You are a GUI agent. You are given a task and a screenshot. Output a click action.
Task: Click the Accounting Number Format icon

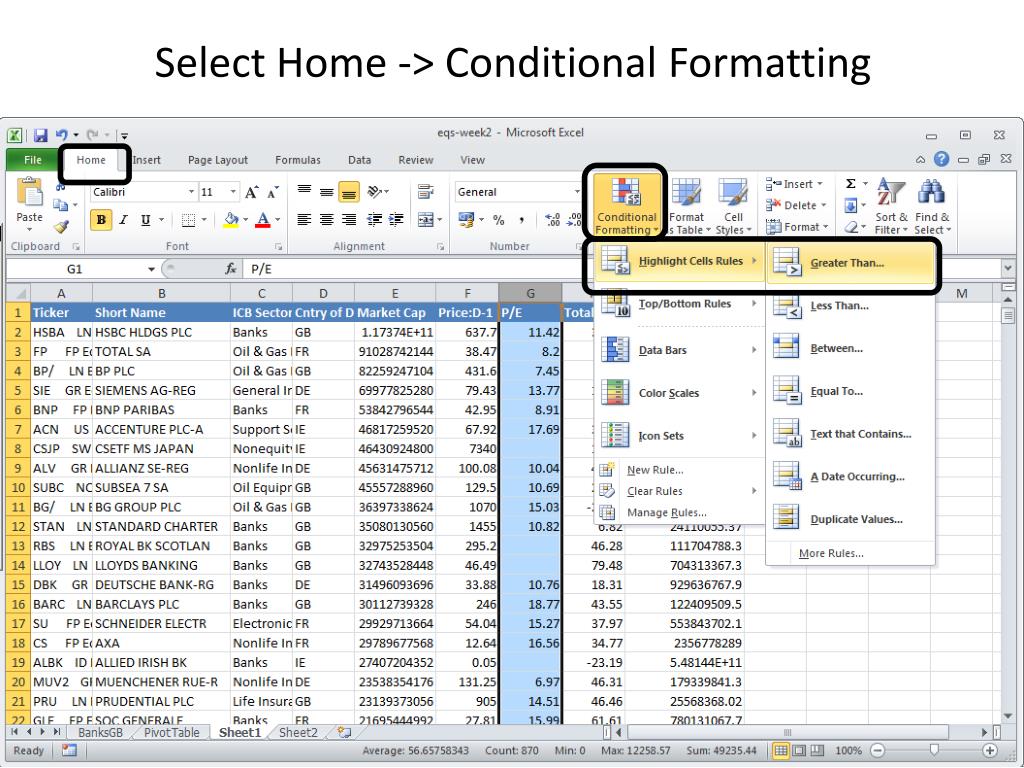point(466,219)
